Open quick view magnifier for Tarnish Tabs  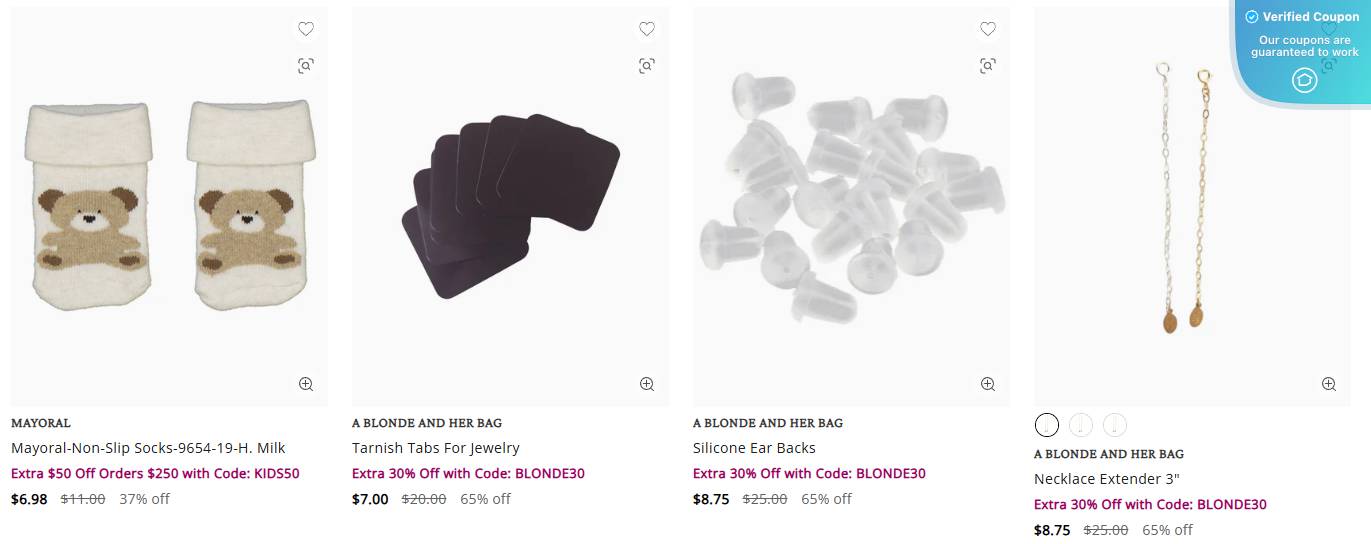pyautogui.click(x=647, y=384)
